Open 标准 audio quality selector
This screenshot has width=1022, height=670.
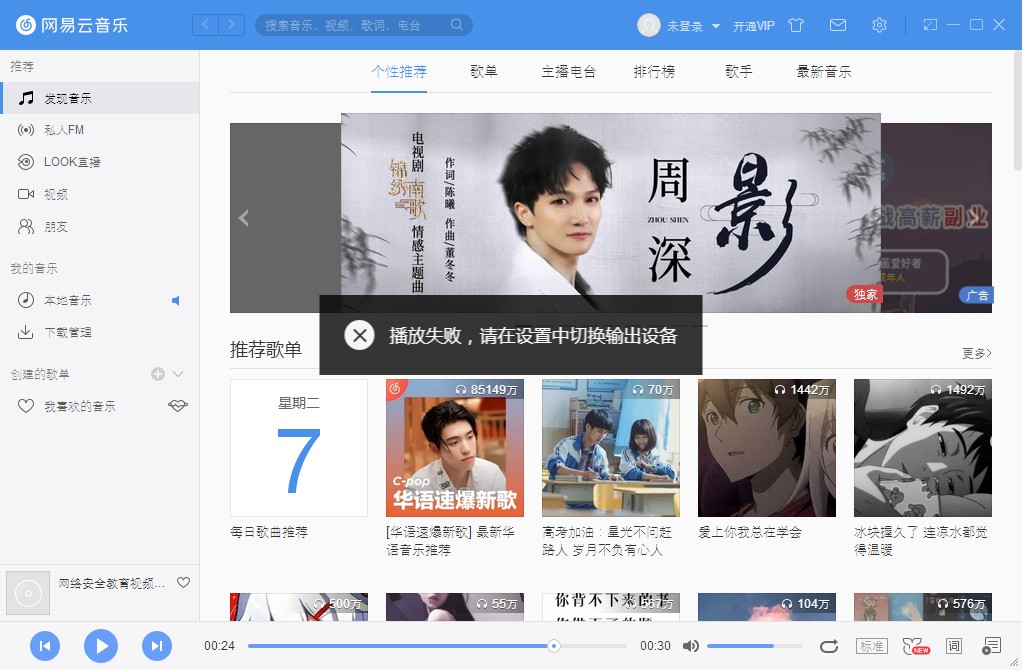871,646
